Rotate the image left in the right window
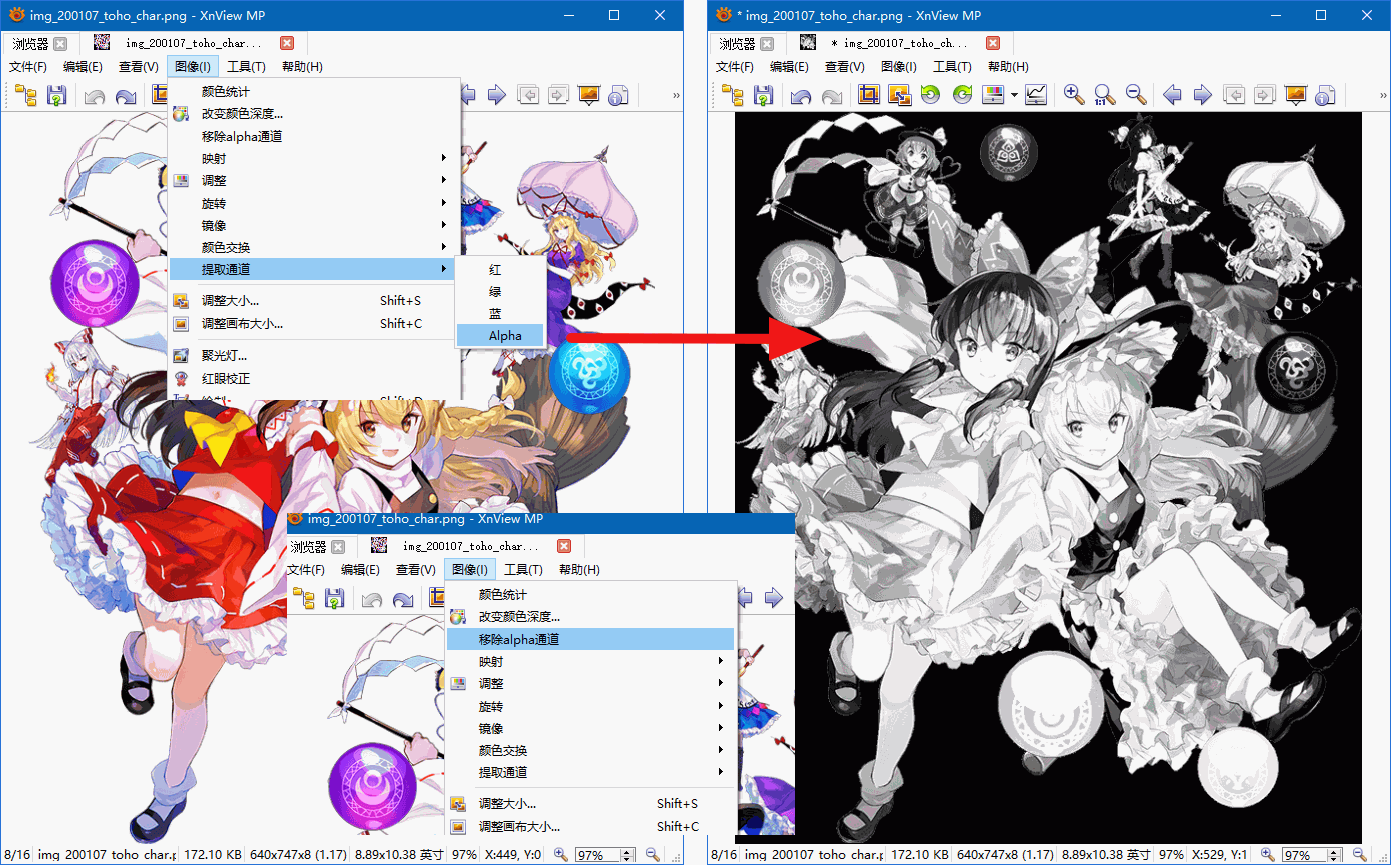This screenshot has height=865, width=1391. point(931,95)
